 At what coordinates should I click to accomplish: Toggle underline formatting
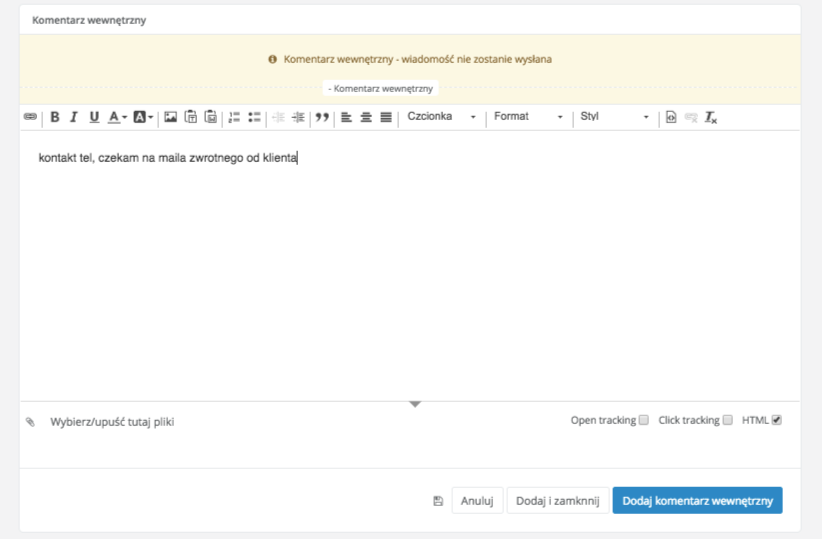94,117
